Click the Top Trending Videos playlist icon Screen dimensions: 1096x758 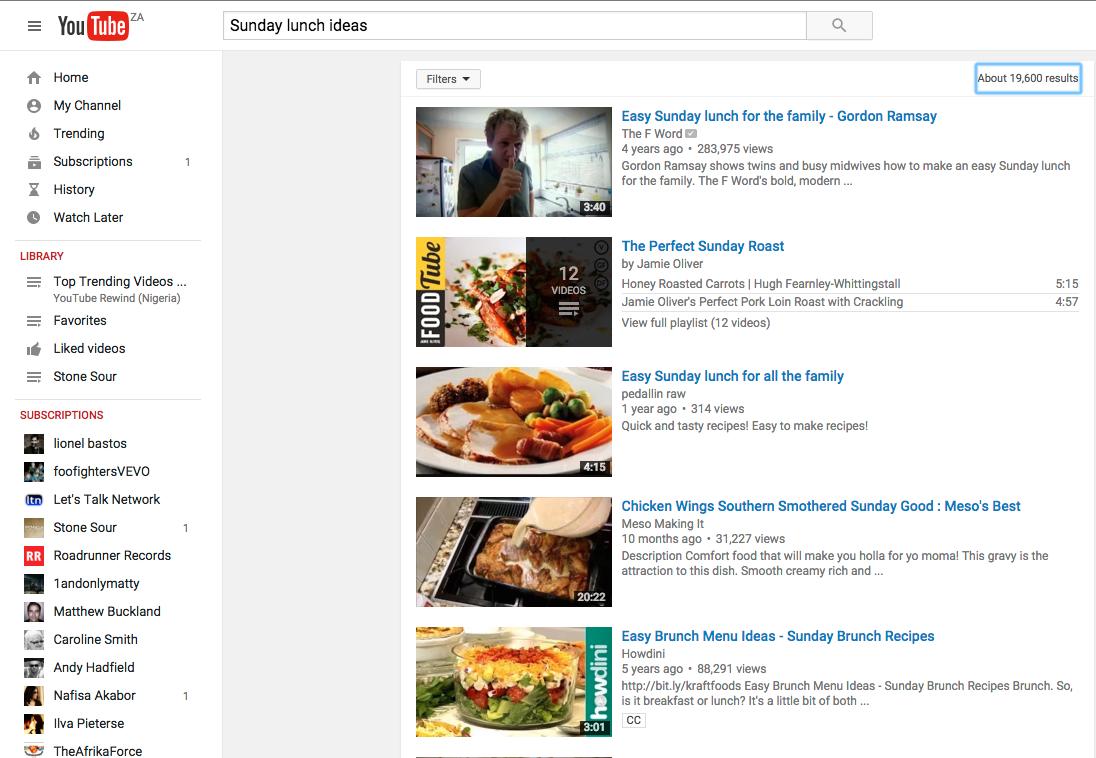[x=34, y=282]
